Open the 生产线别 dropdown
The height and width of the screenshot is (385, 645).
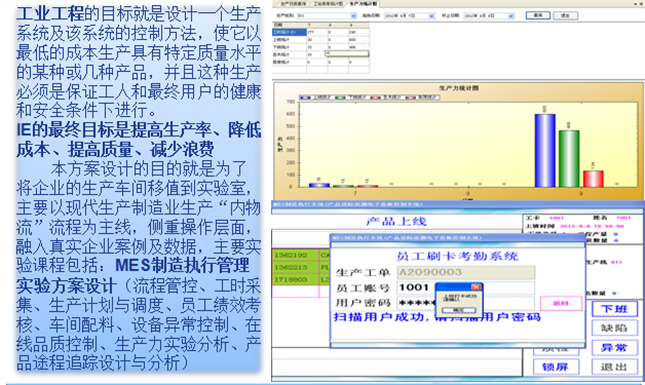pyautogui.click(x=353, y=16)
